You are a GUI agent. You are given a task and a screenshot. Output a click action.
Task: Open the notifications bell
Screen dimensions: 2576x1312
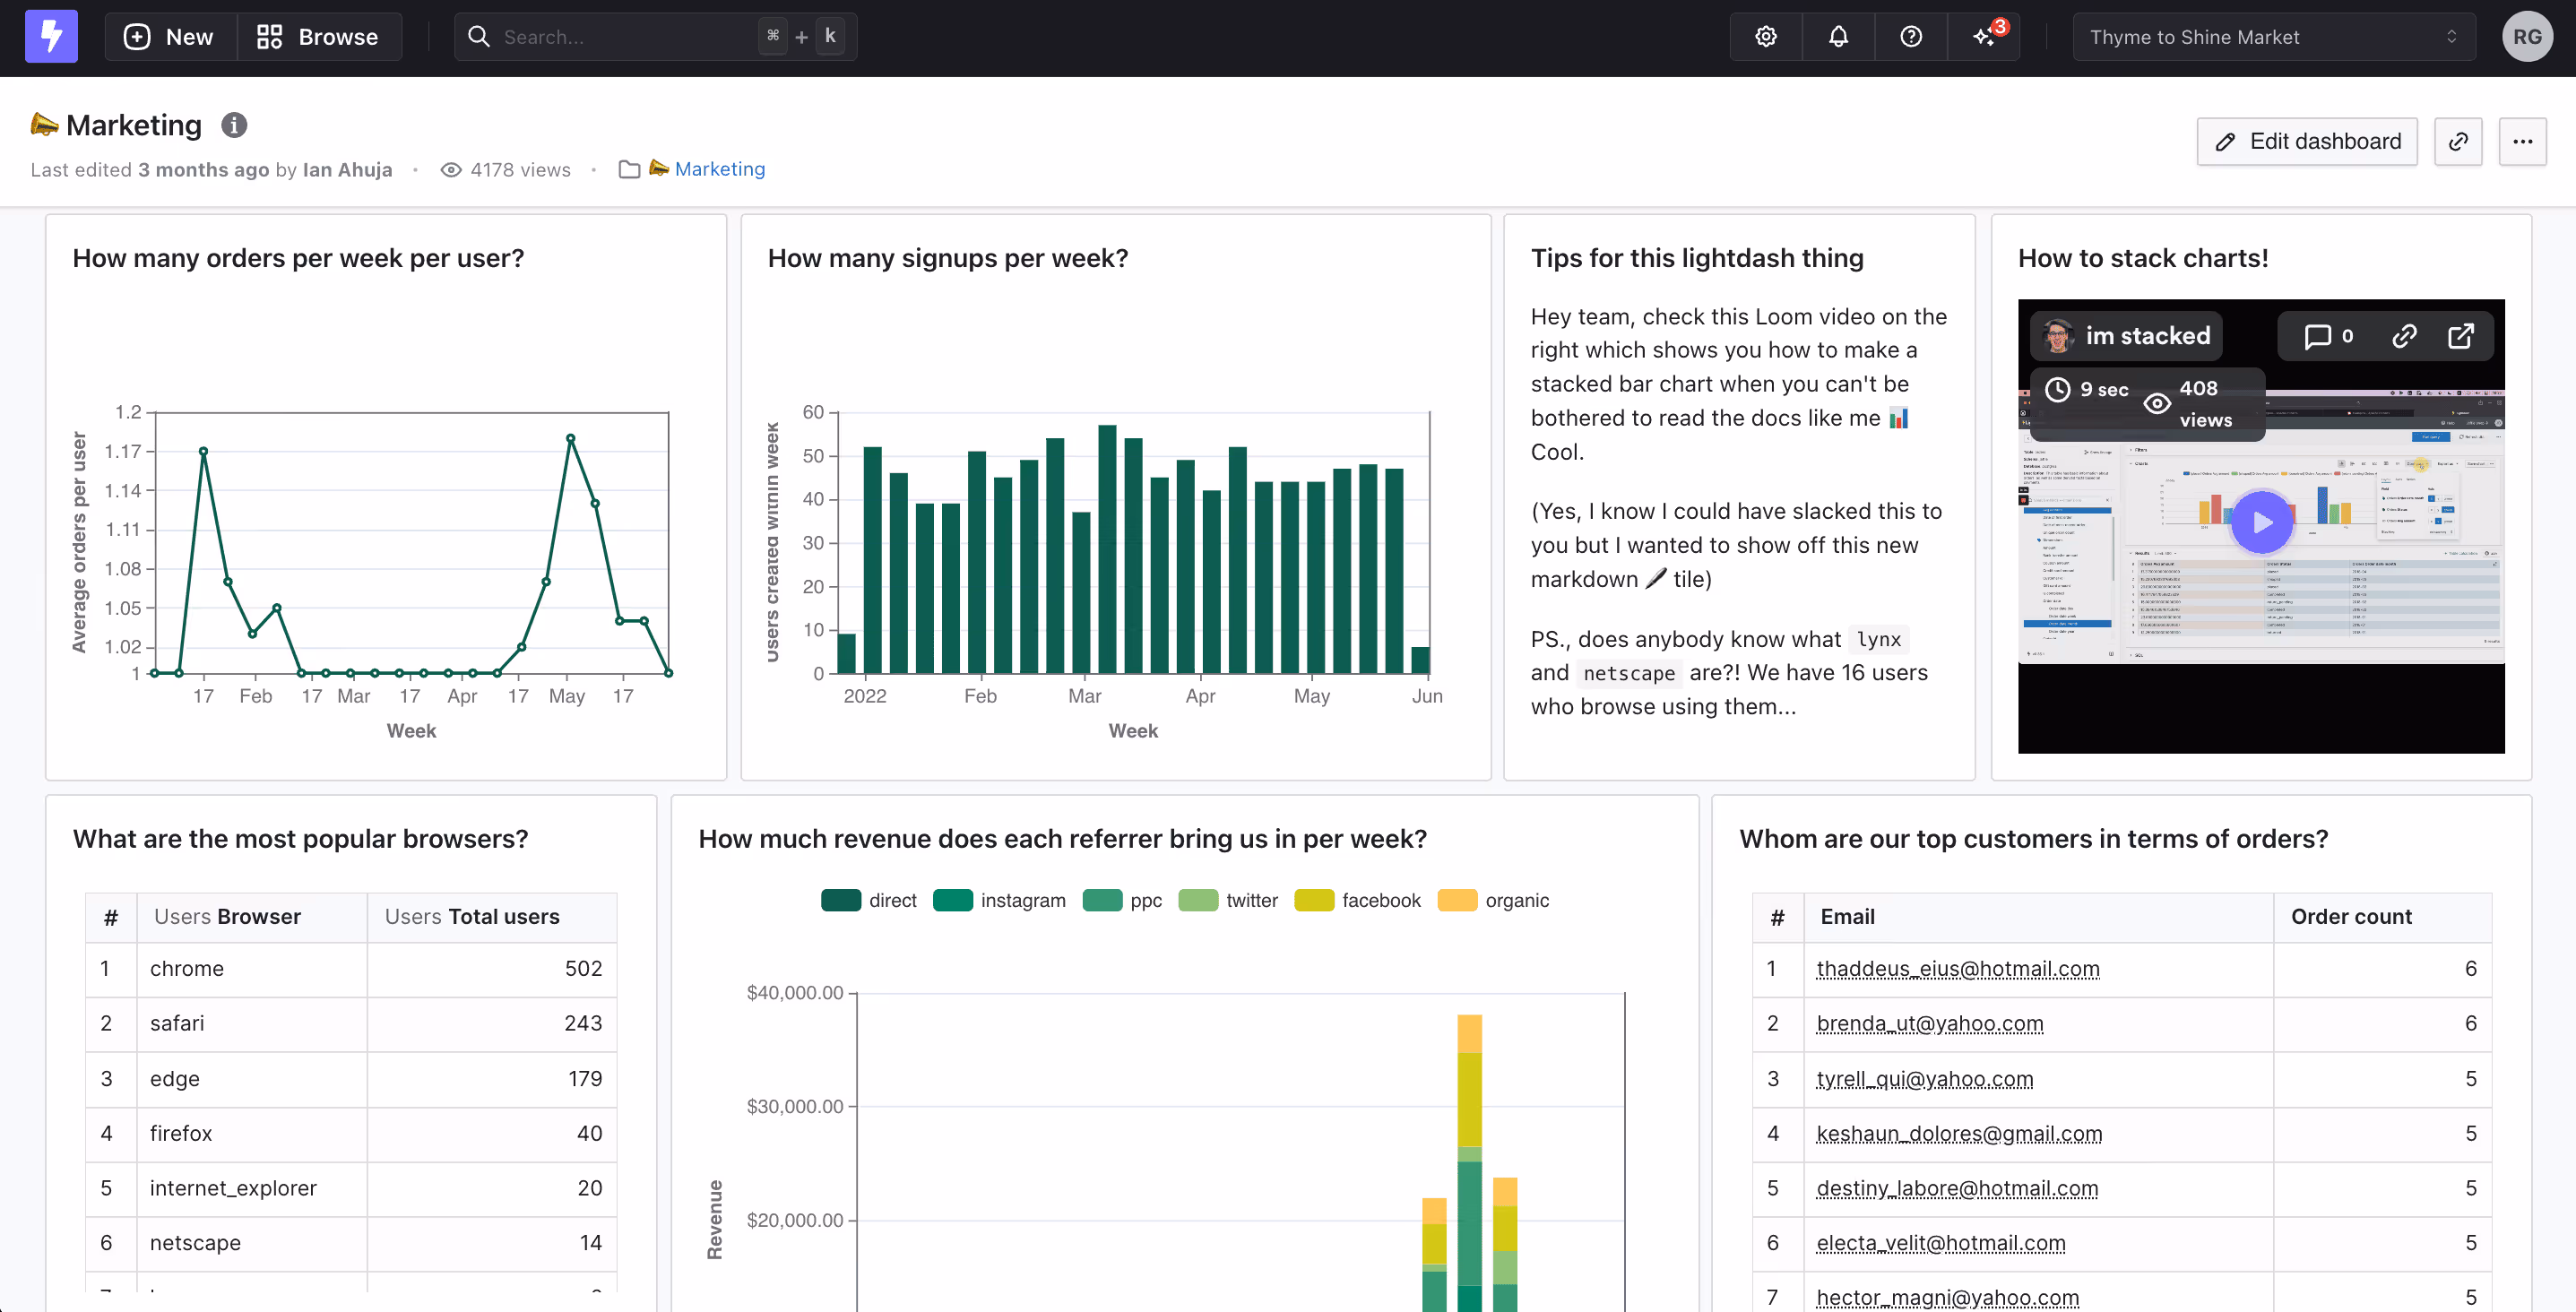point(1838,37)
